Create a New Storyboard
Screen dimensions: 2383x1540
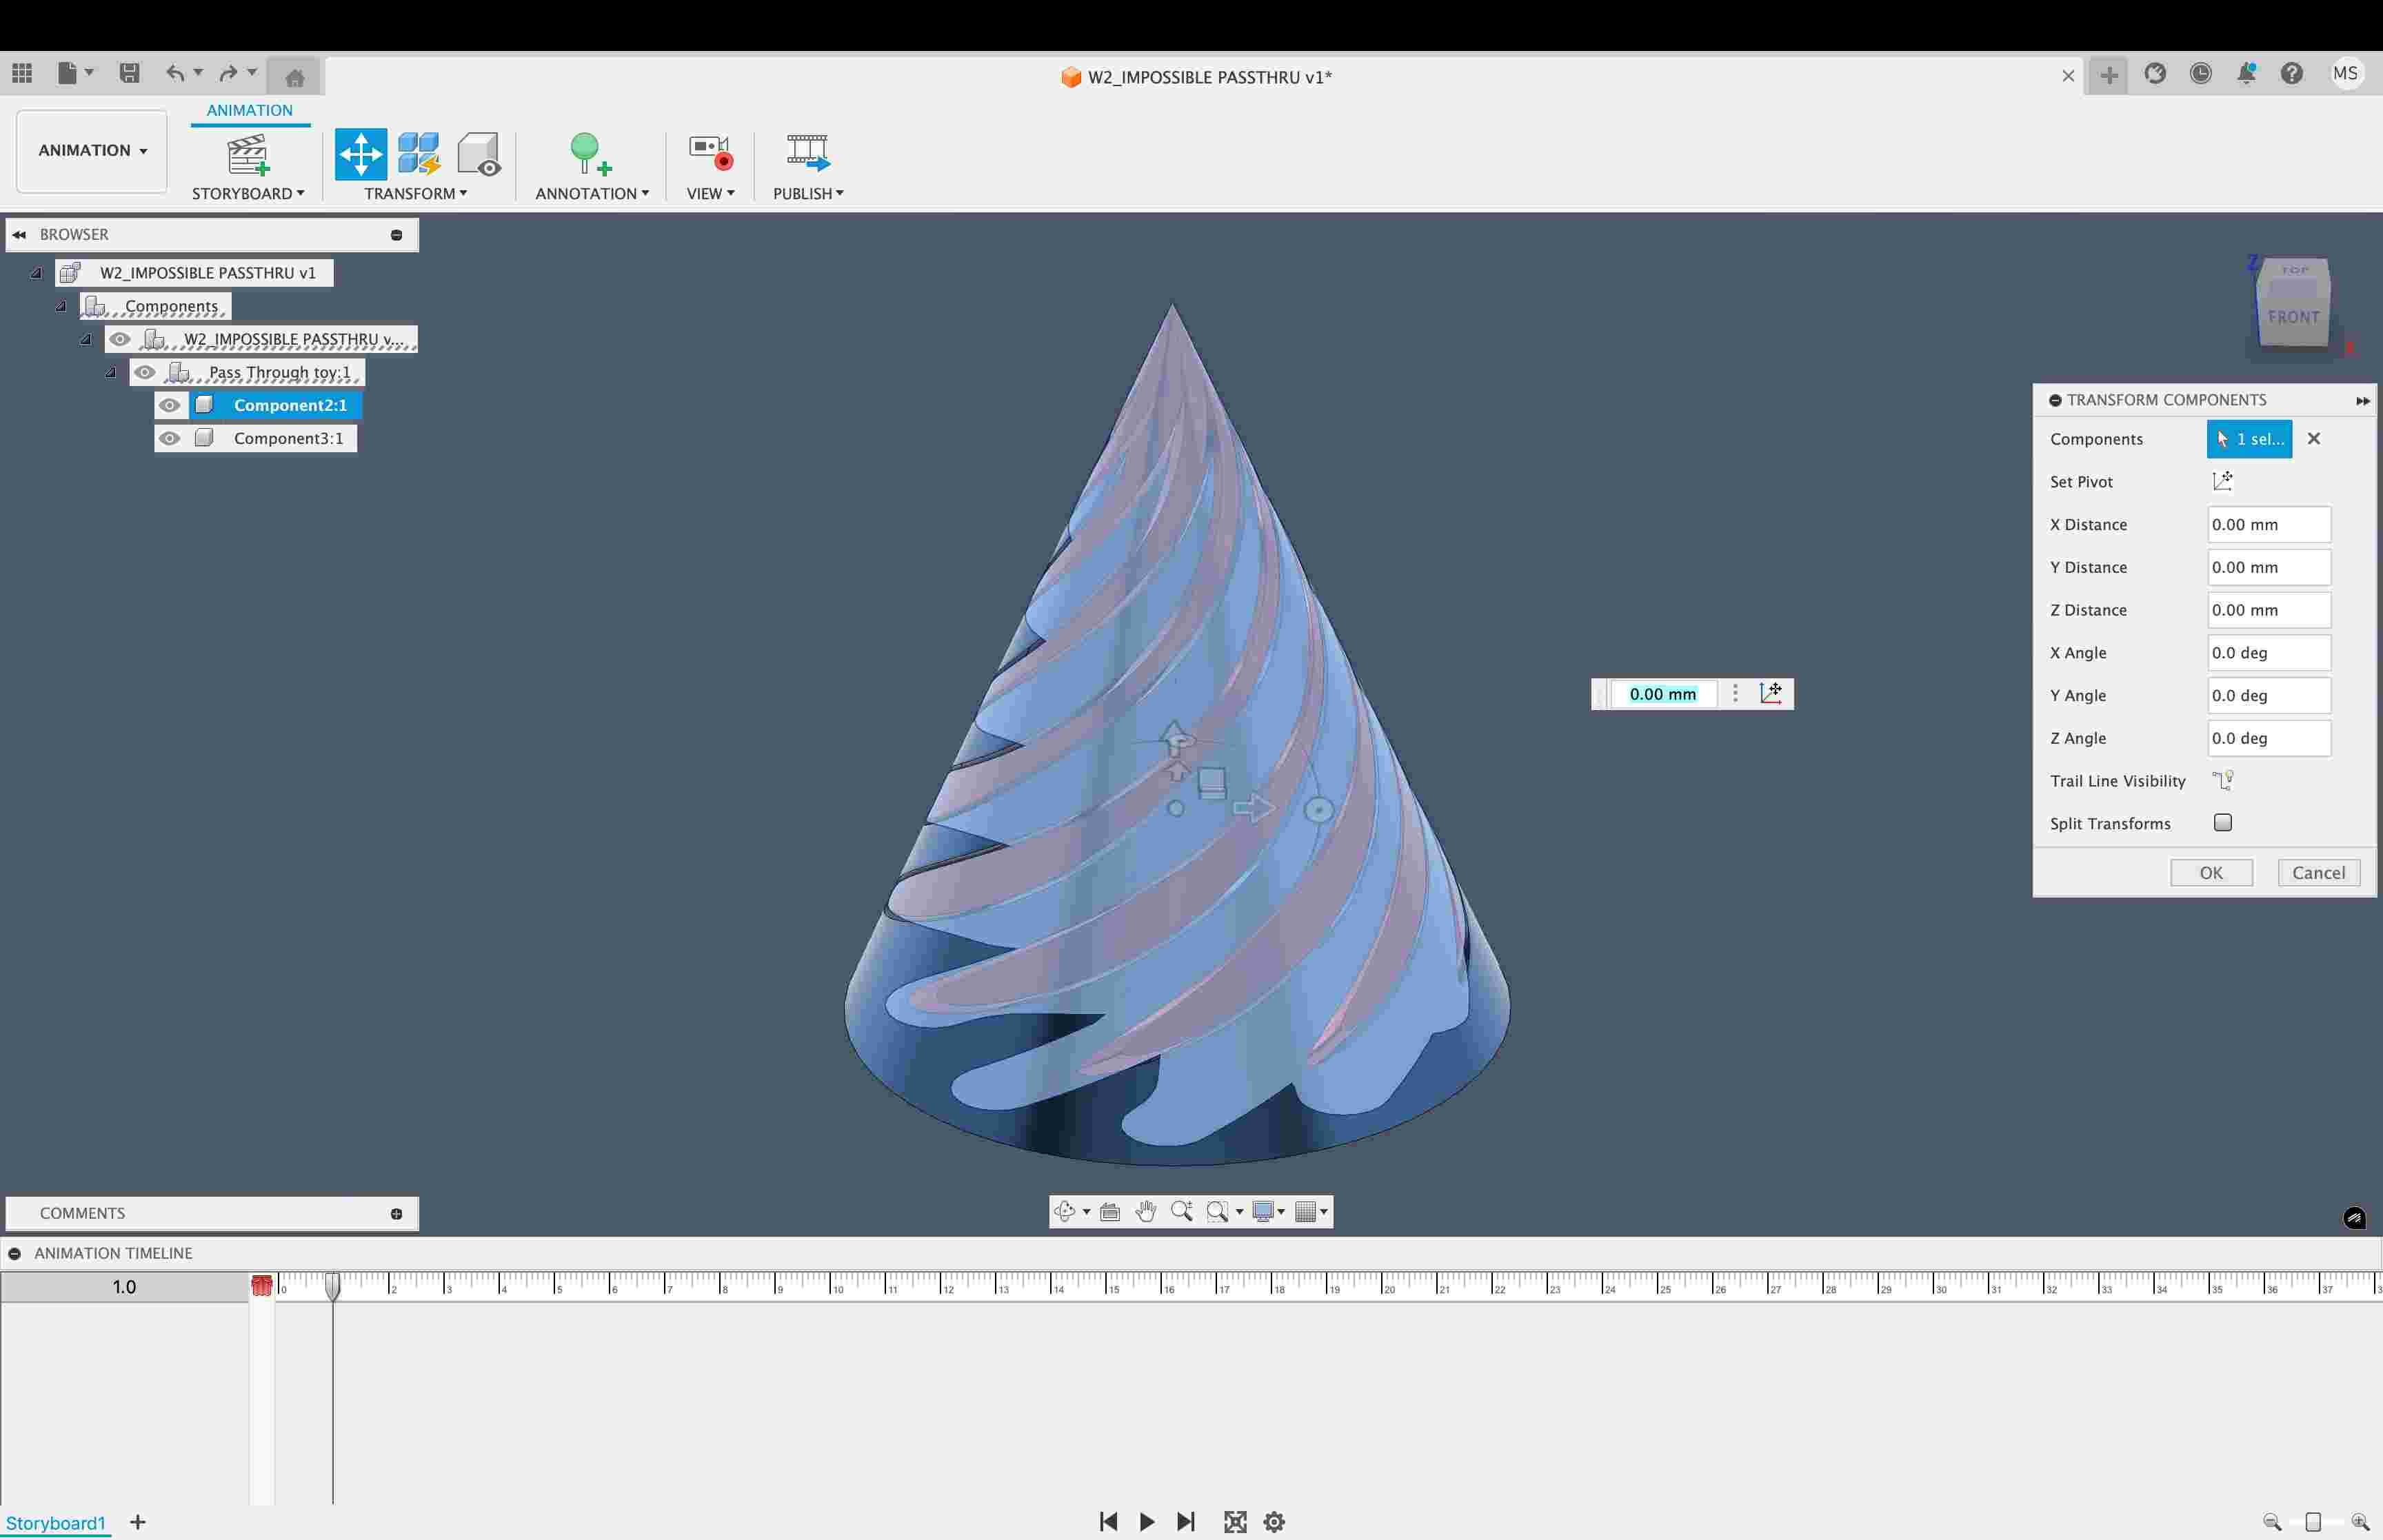pyautogui.click(x=247, y=155)
